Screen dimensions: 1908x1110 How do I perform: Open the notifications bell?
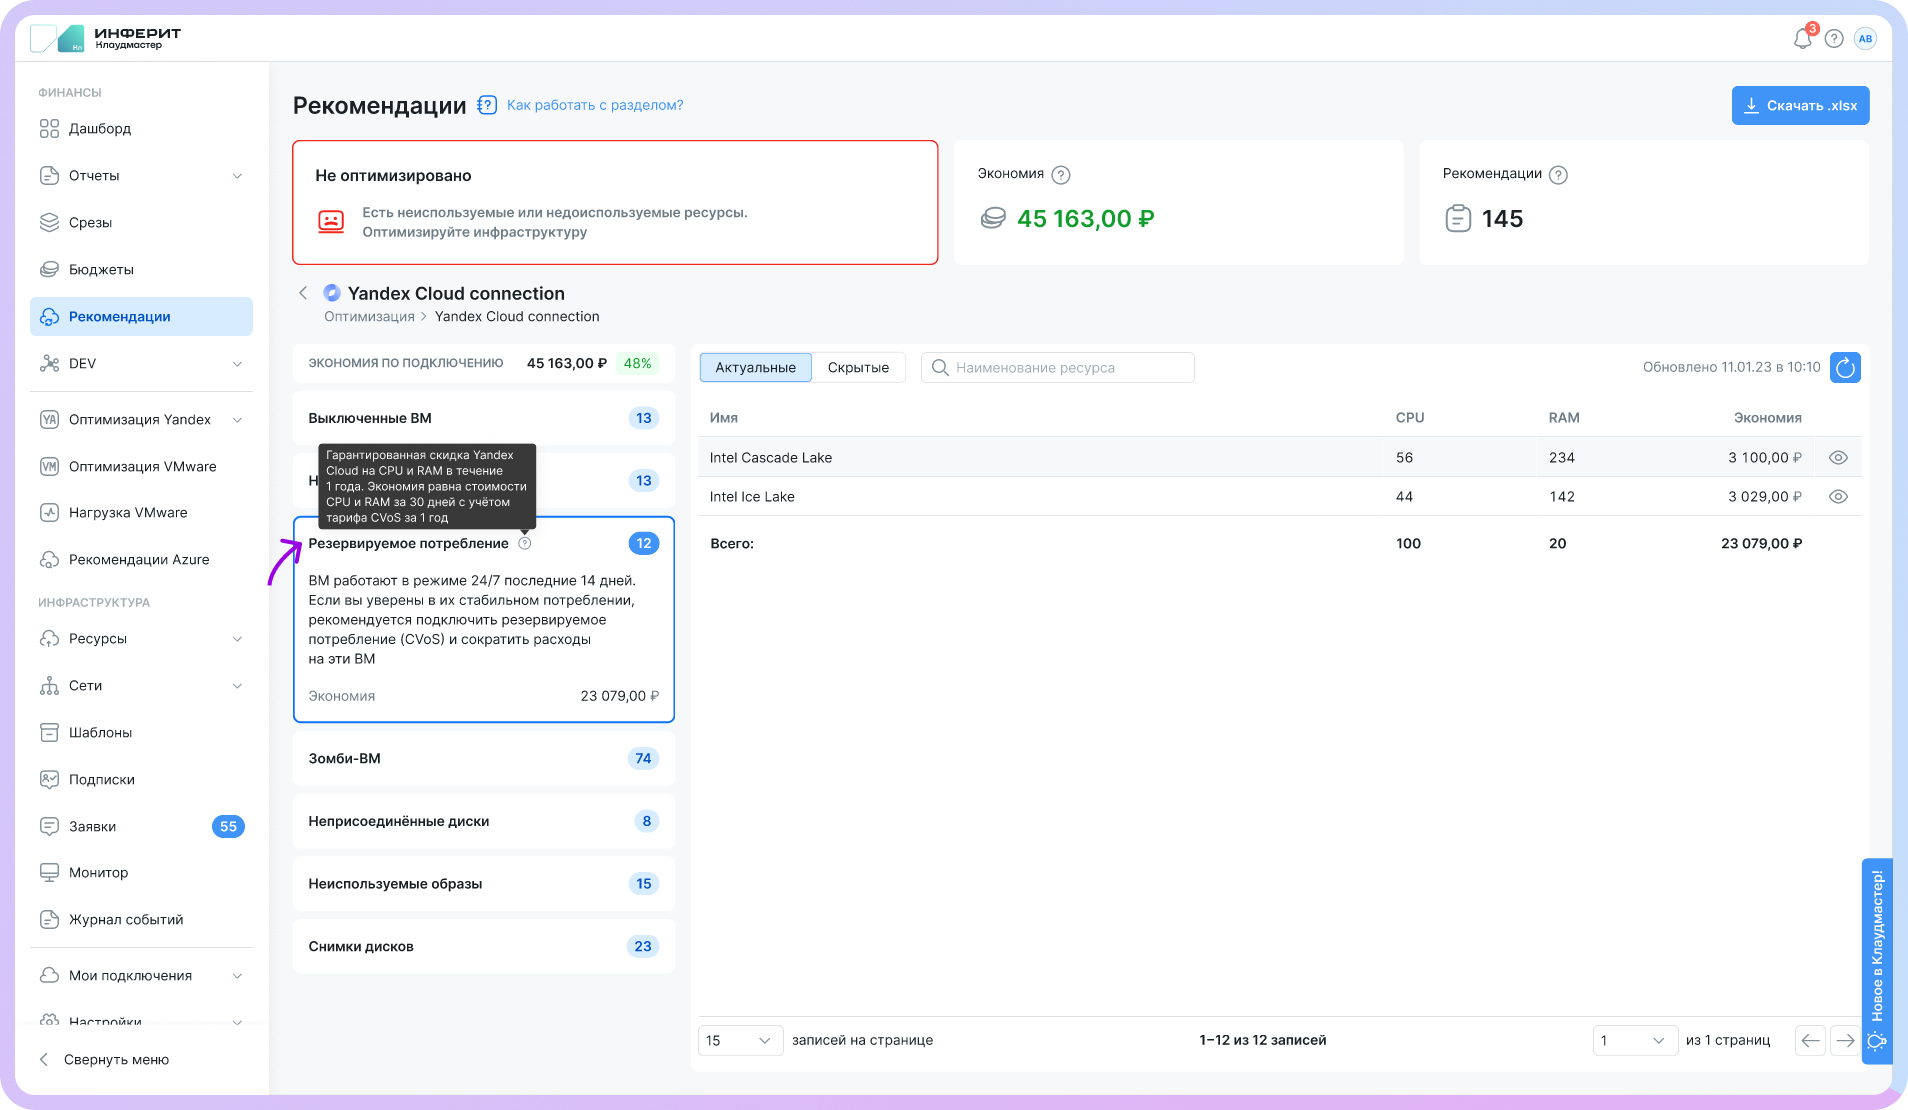point(1802,39)
